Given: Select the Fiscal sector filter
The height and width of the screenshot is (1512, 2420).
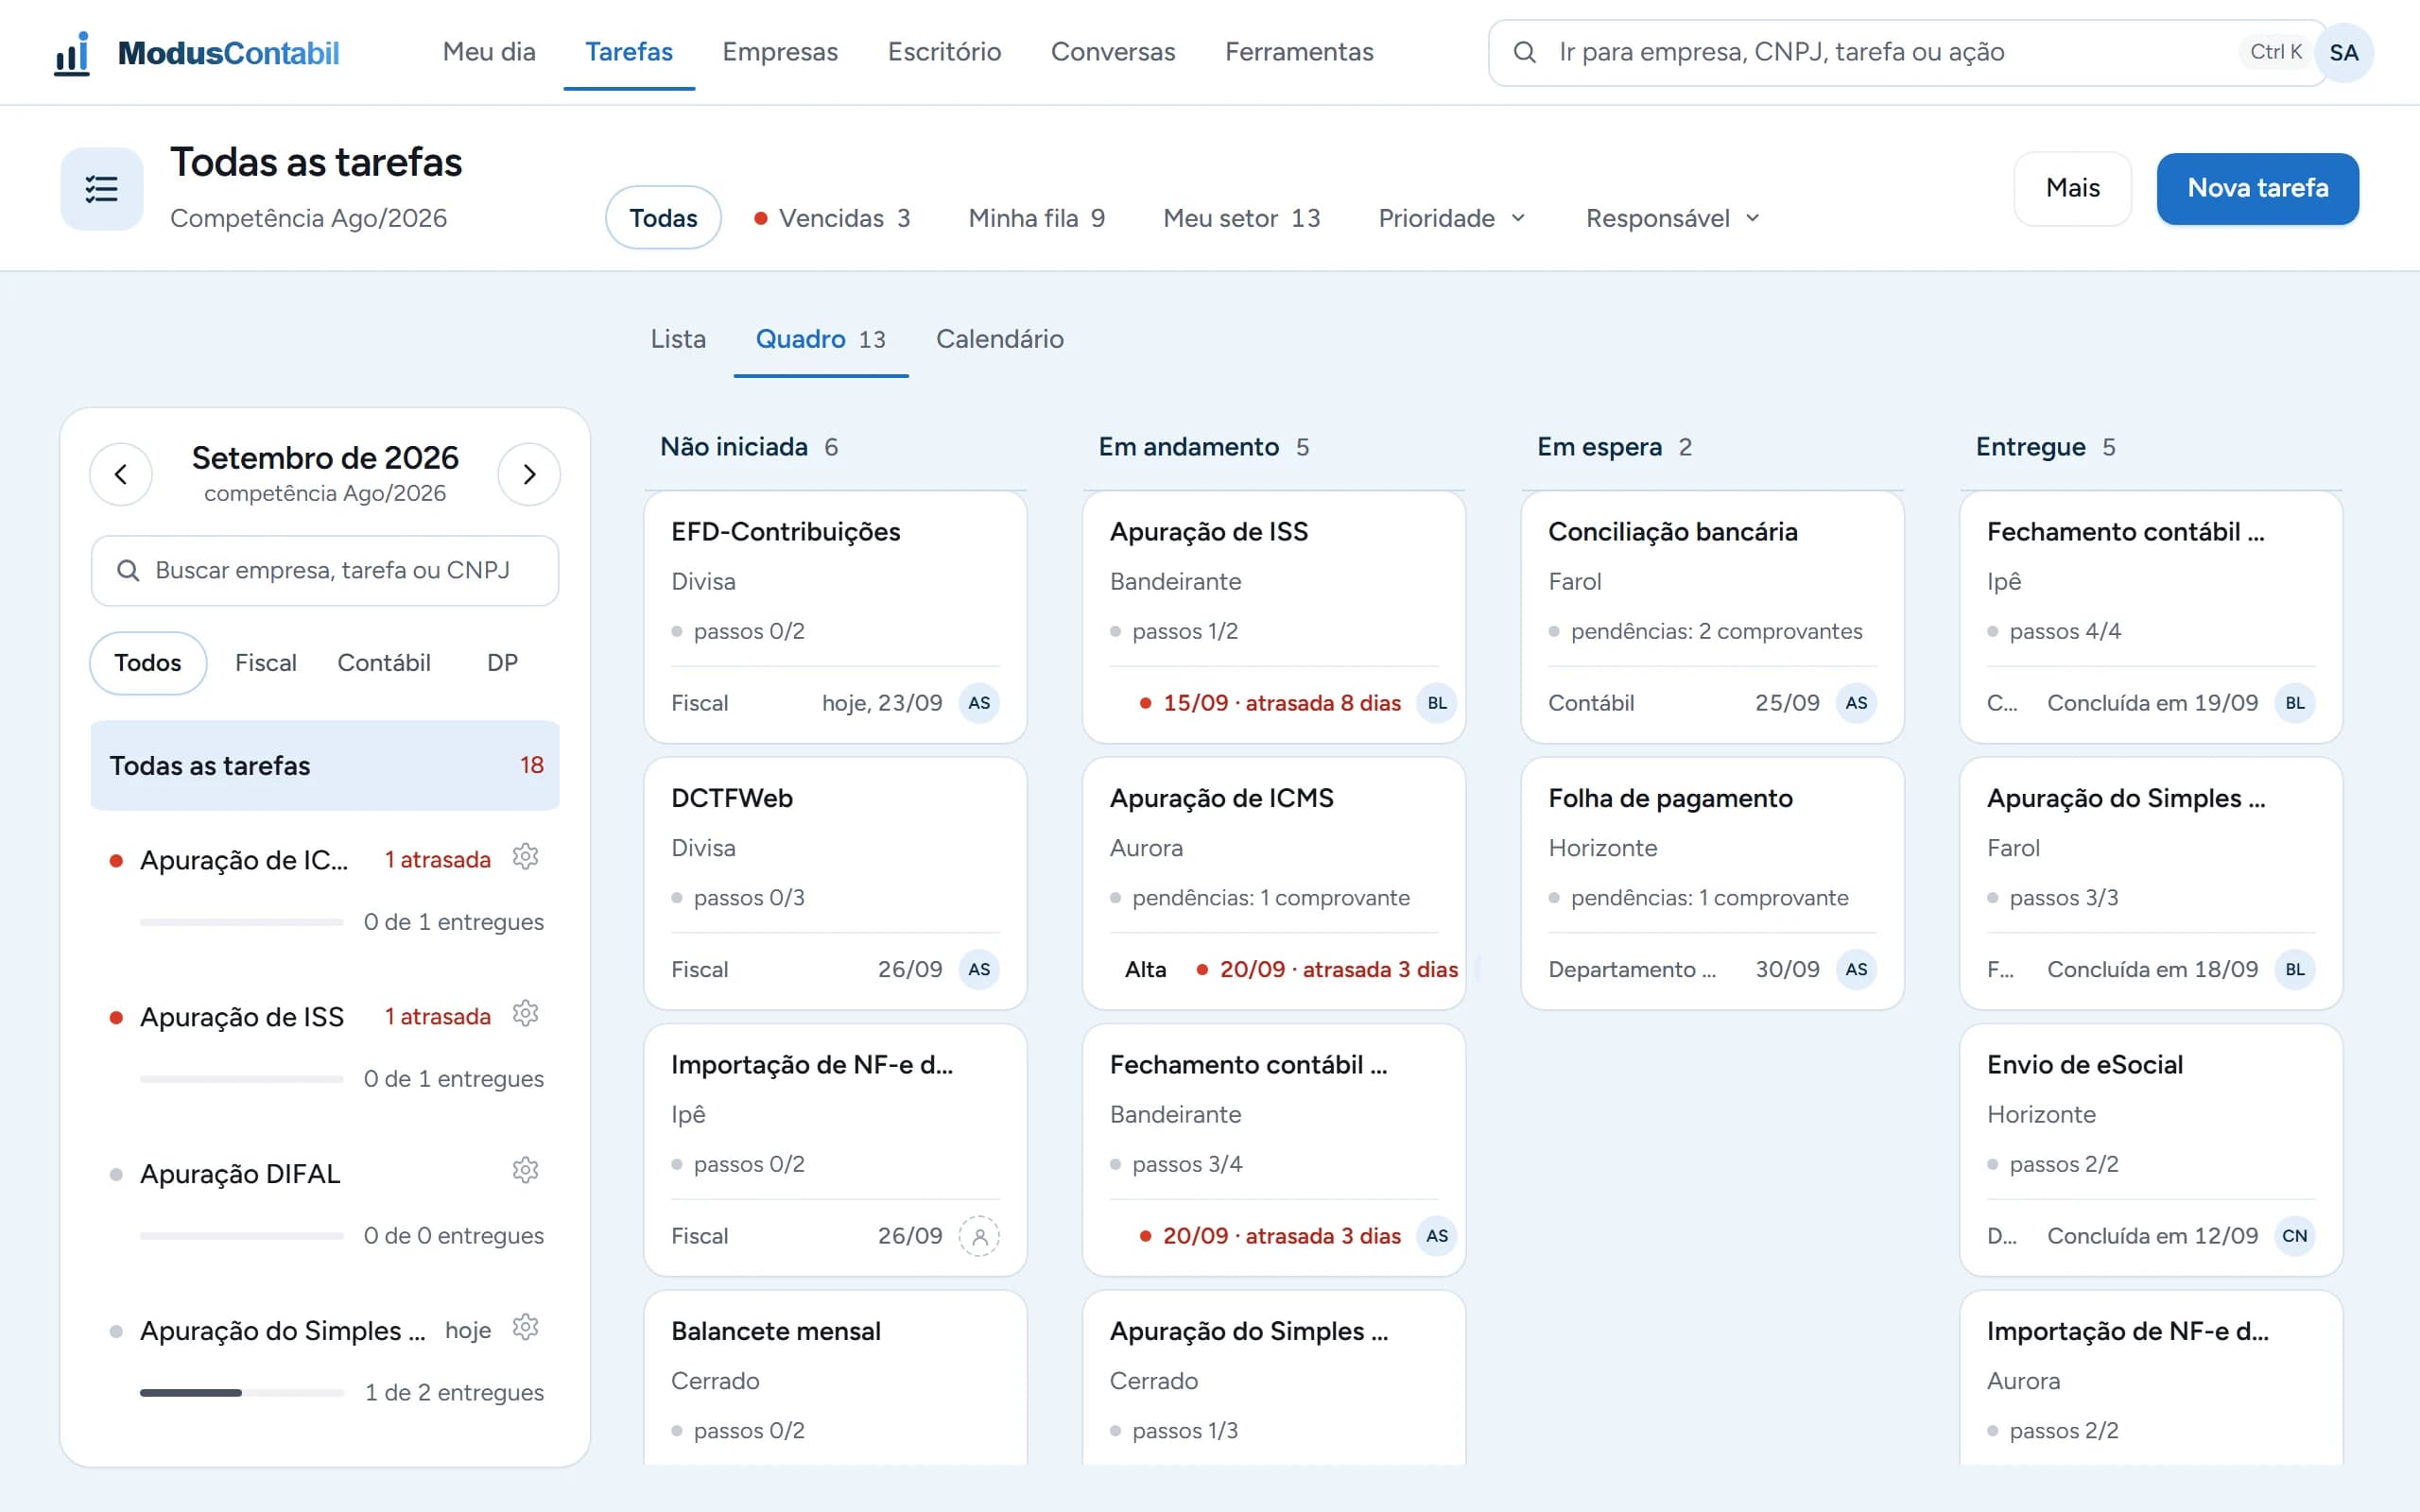Looking at the screenshot, I should click(266, 663).
